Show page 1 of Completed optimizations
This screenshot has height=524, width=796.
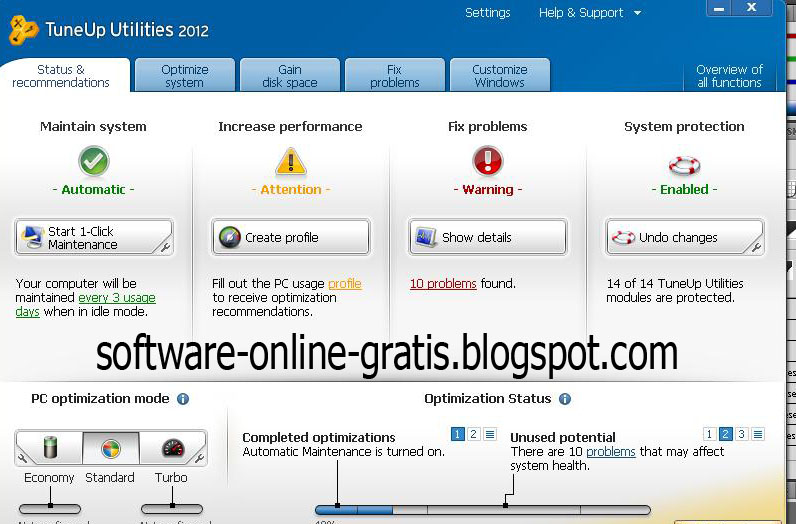457,434
